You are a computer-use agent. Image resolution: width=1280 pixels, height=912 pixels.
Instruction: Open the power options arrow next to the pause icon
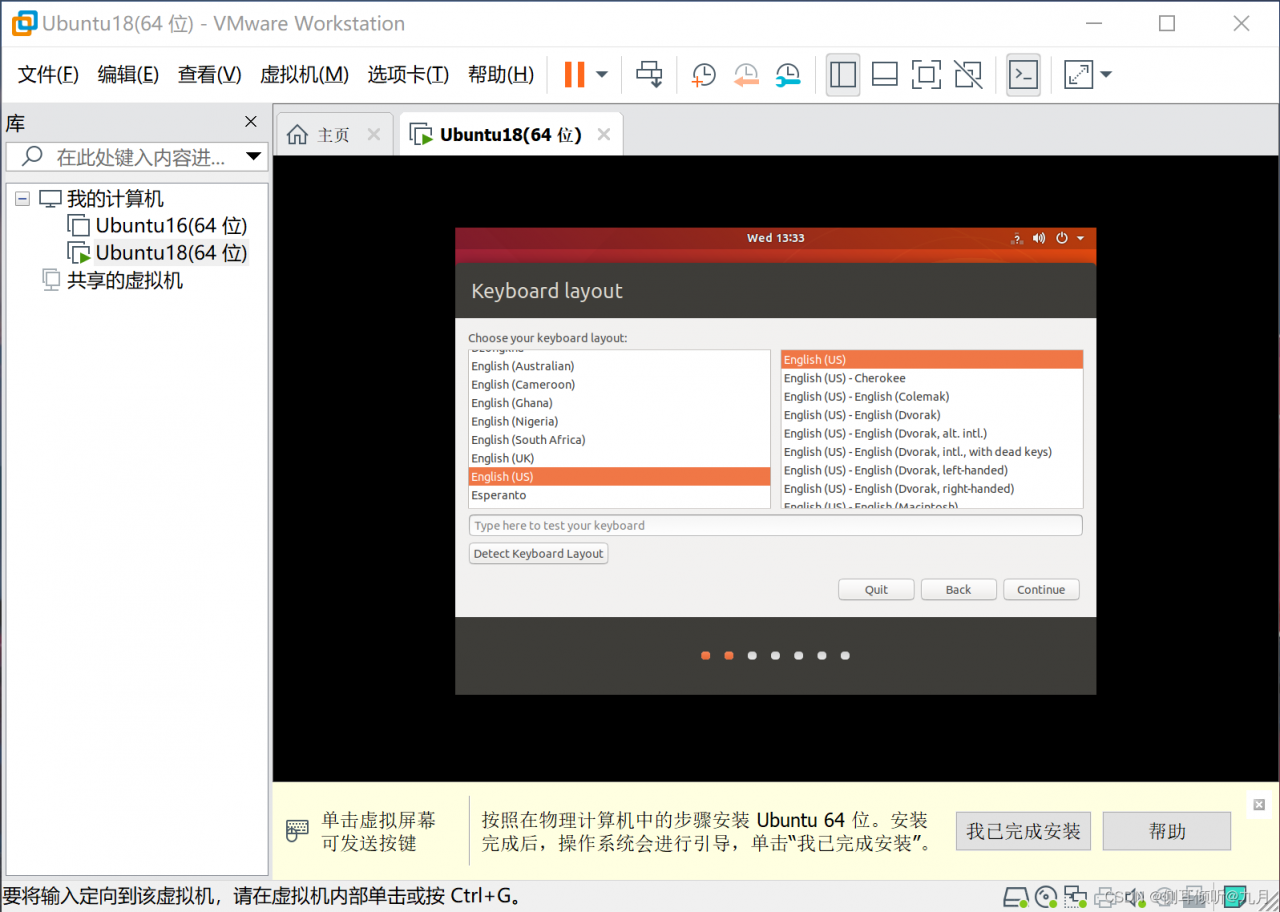(602, 74)
